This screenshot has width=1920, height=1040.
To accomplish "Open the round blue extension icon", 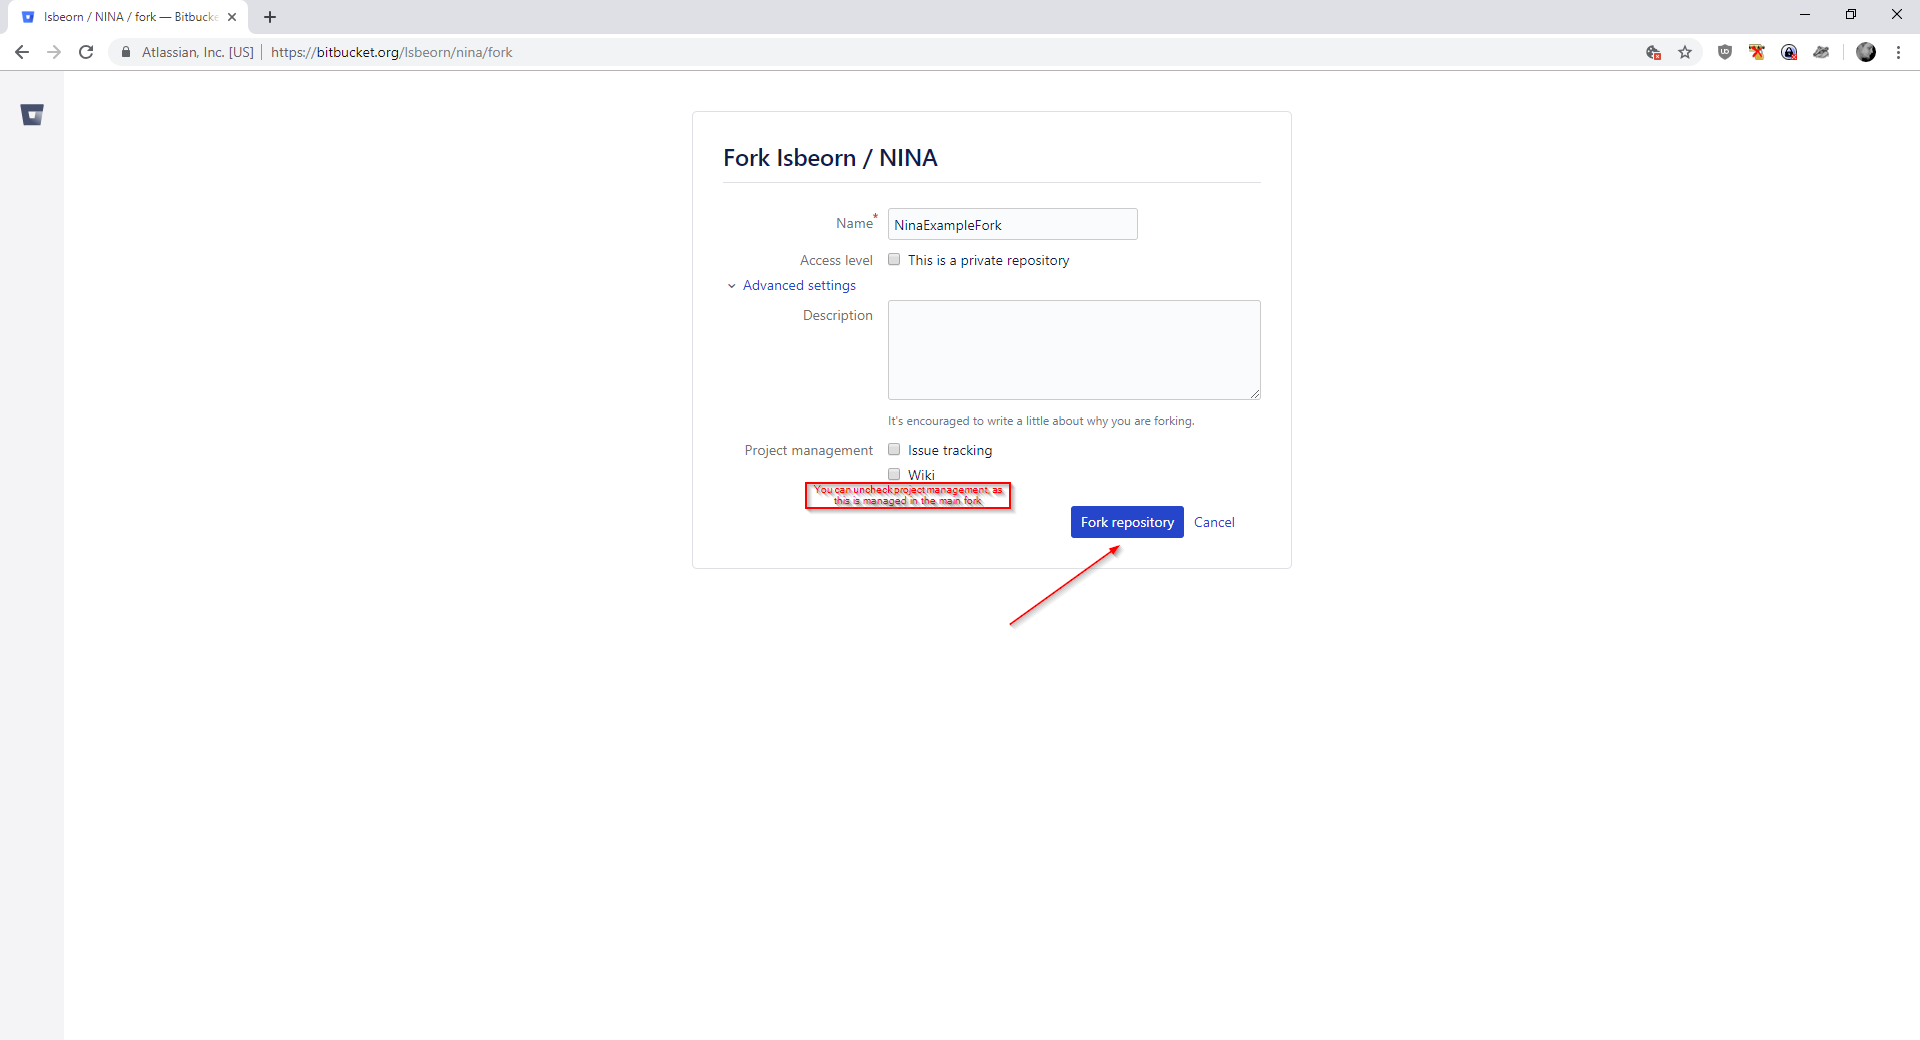I will click(1789, 52).
